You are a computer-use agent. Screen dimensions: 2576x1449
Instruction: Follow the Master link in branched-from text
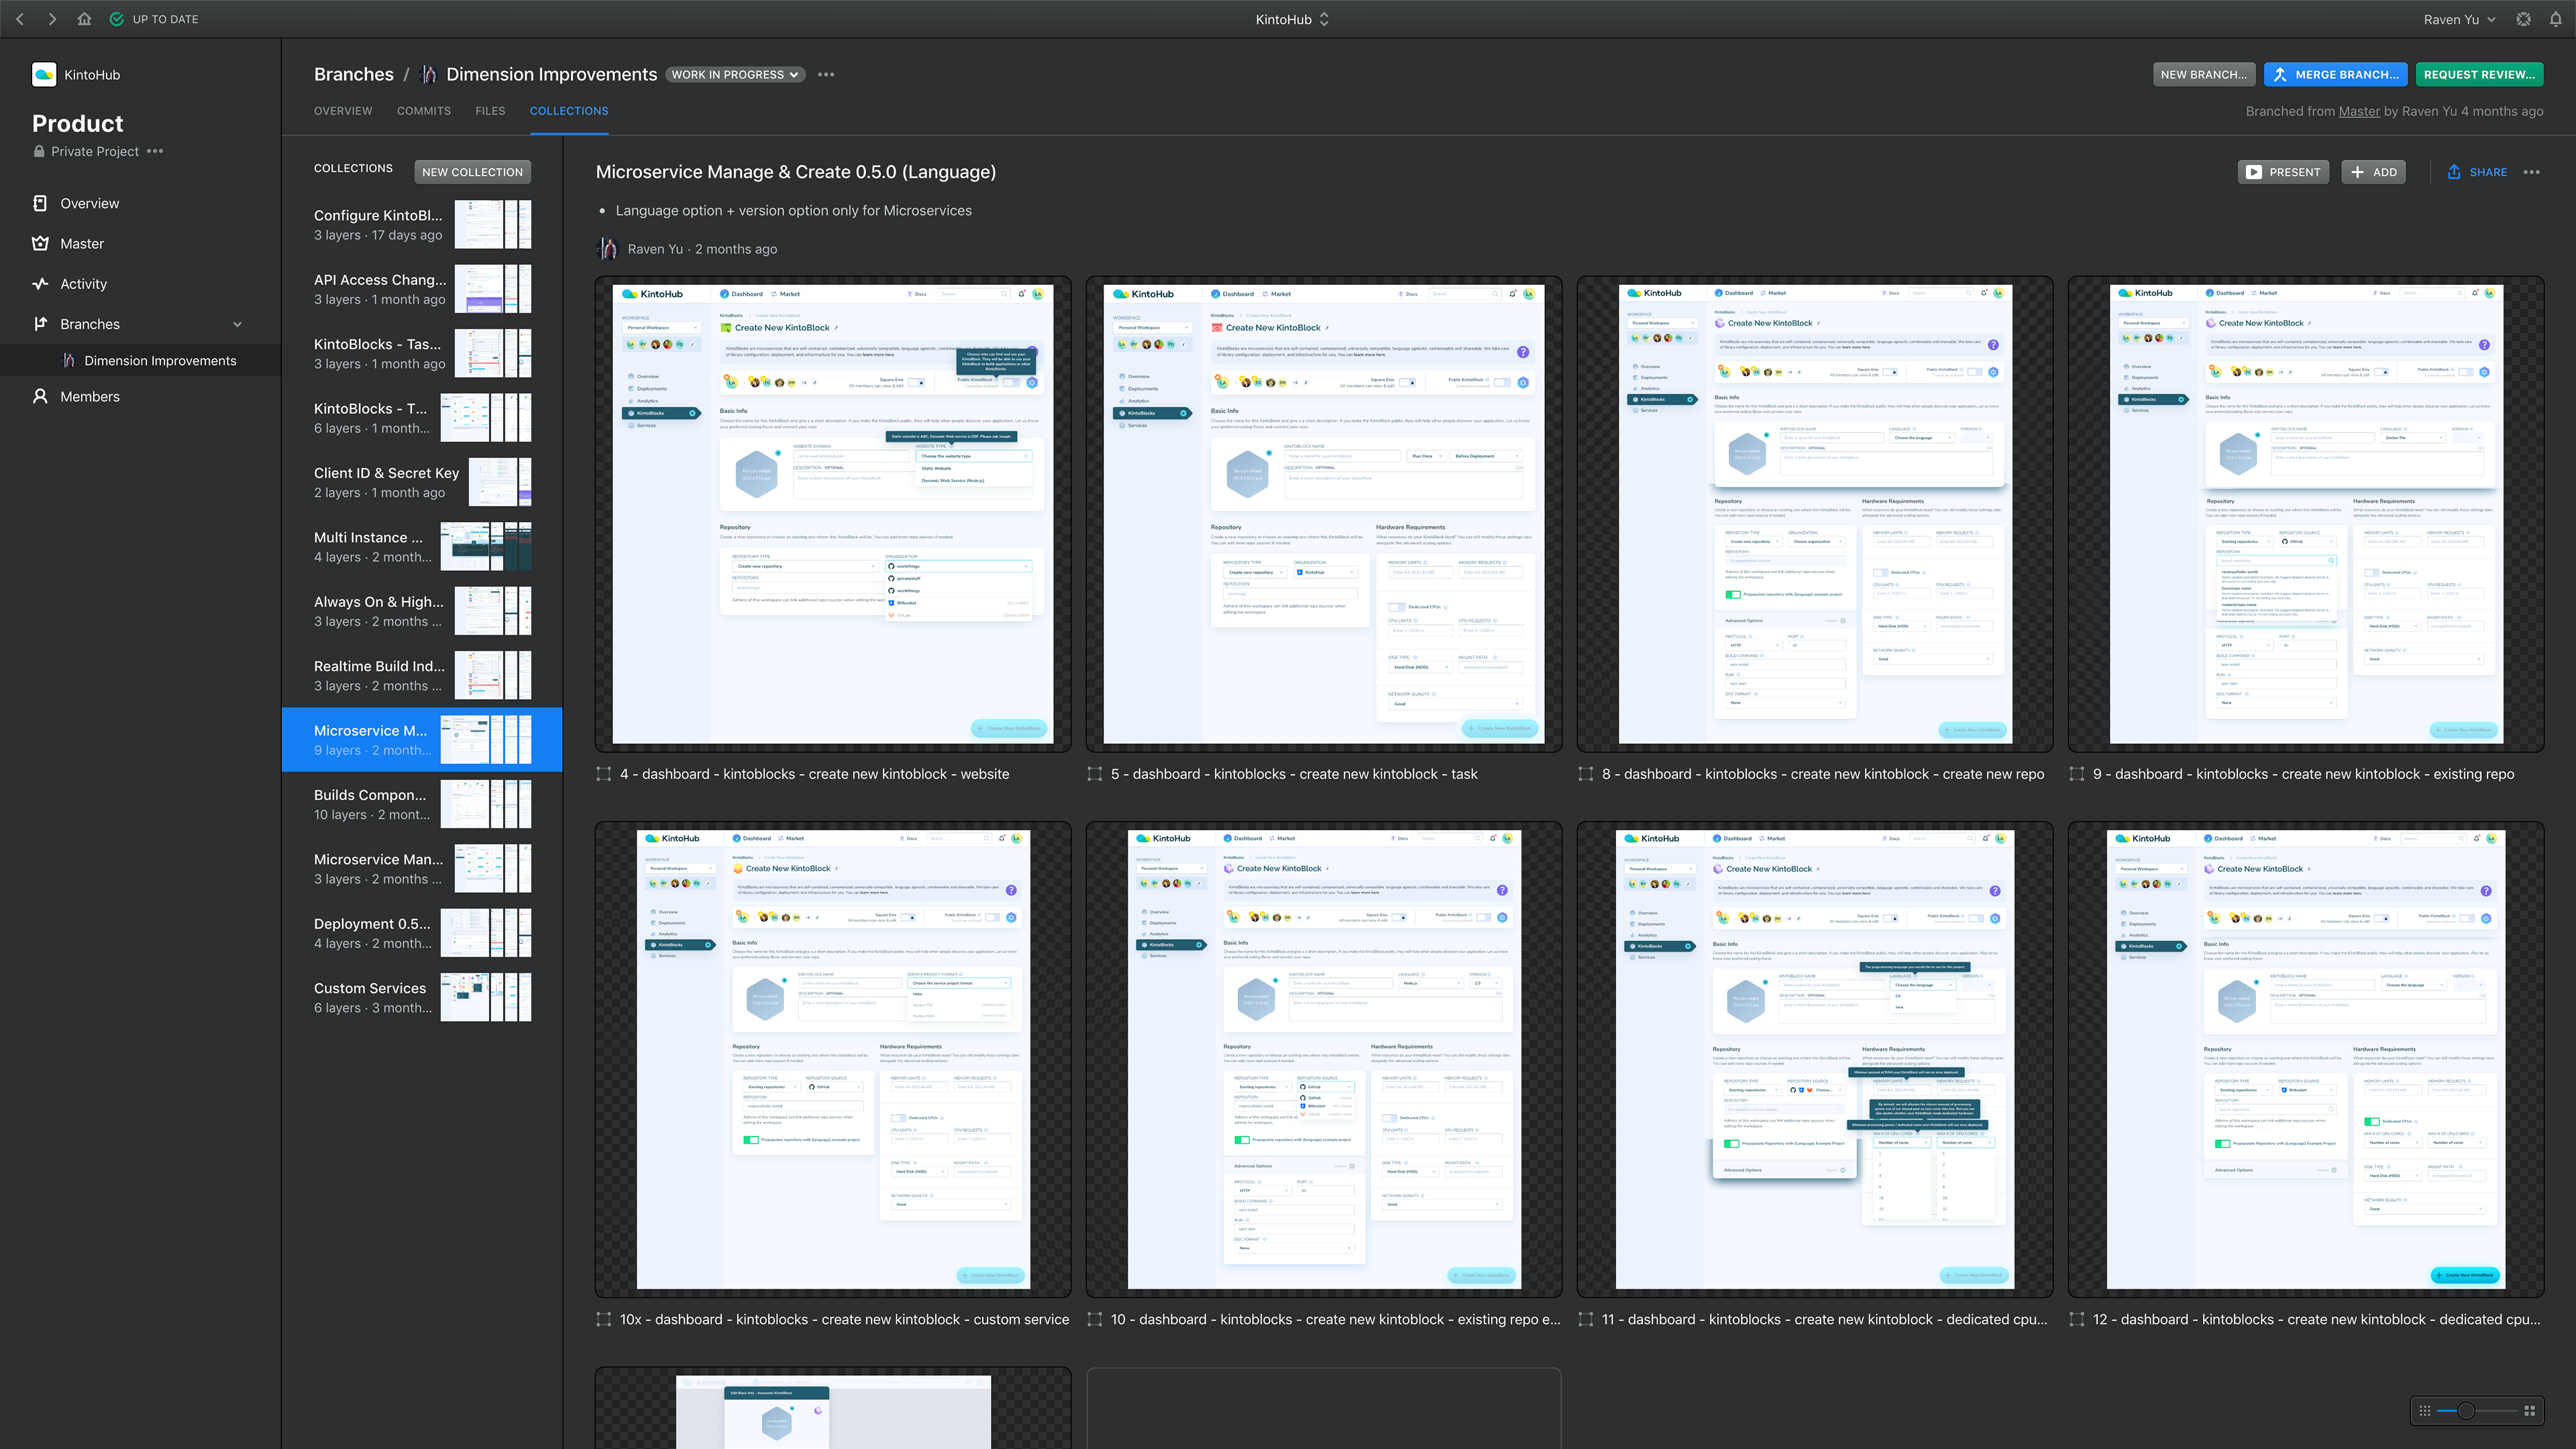[x=2359, y=111]
